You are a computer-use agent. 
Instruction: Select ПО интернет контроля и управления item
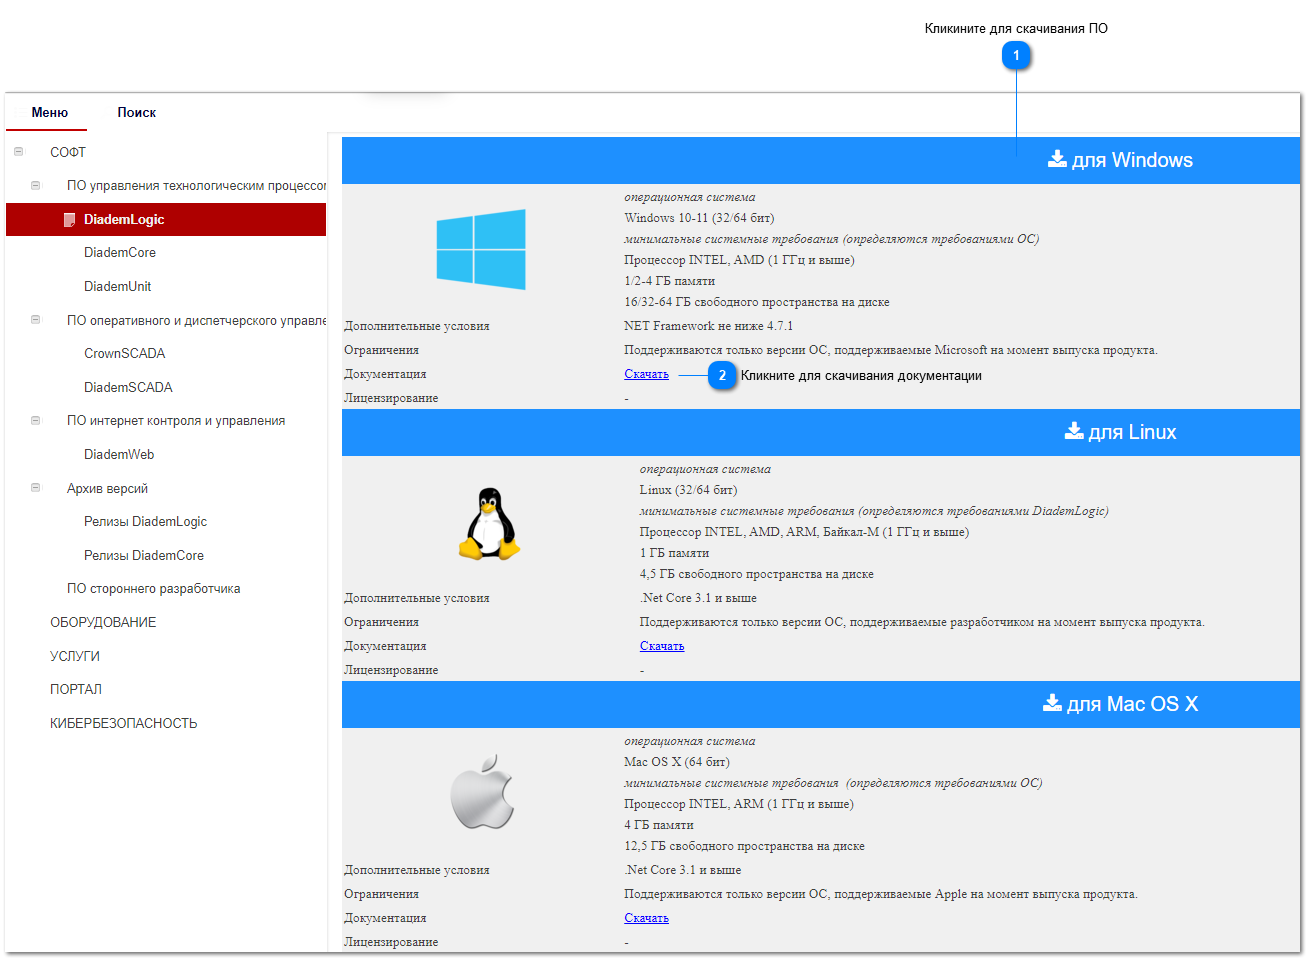(176, 421)
